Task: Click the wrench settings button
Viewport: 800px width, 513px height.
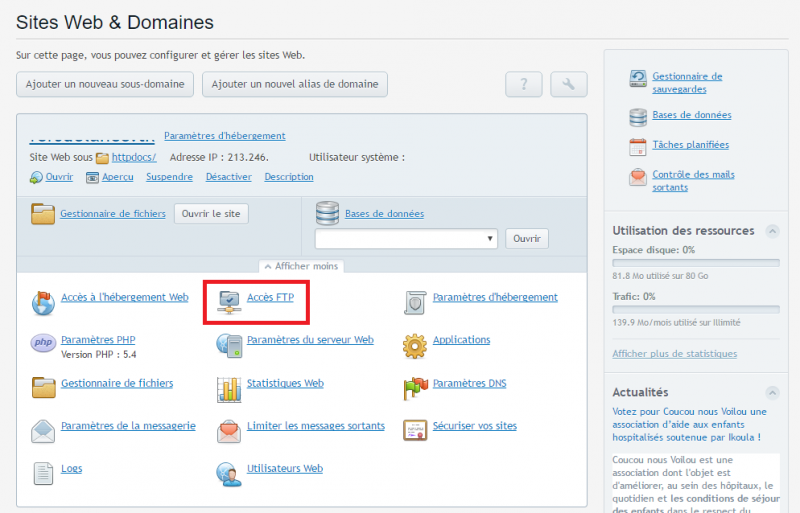Action: (569, 84)
